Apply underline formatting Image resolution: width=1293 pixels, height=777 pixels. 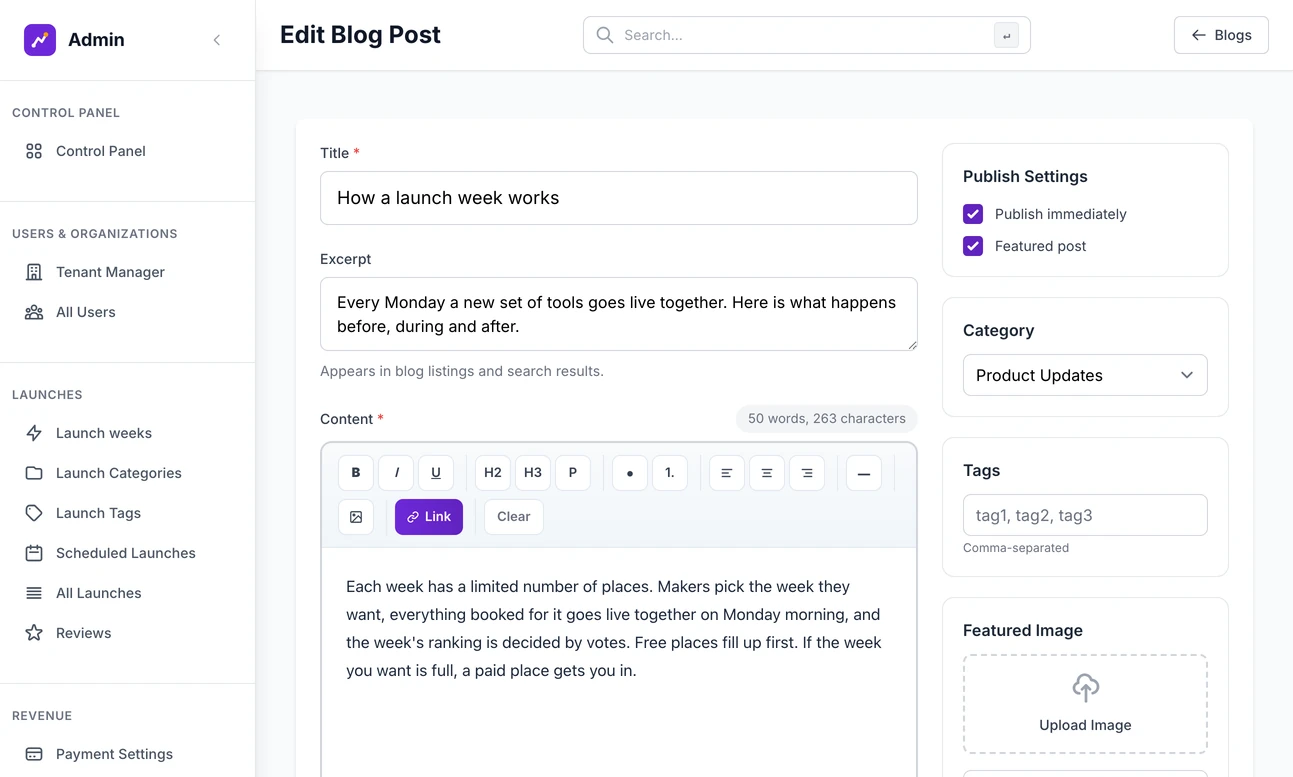(436, 473)
